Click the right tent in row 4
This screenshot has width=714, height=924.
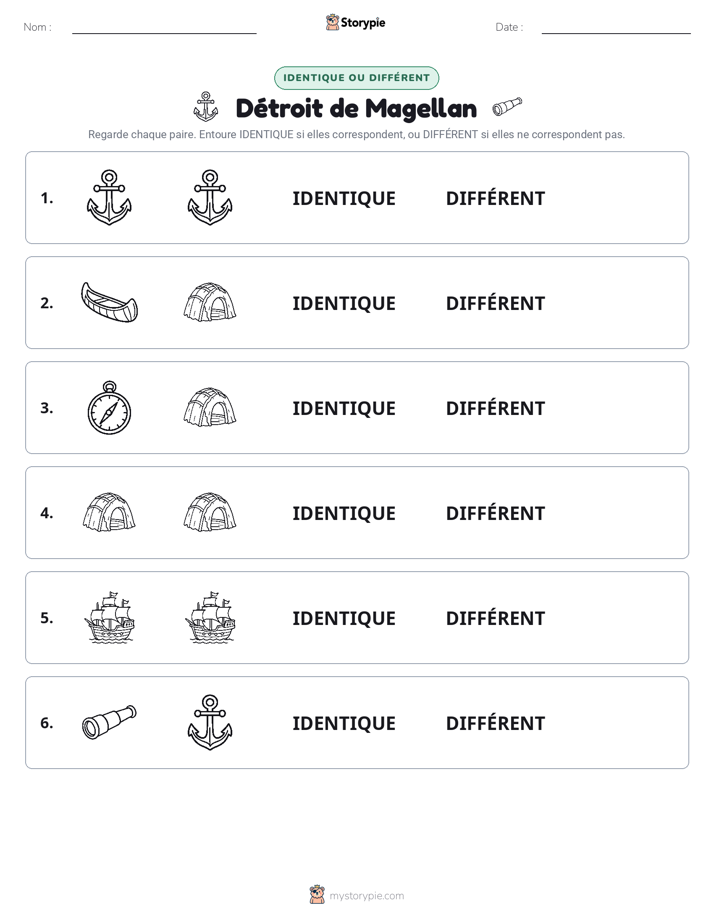pyautogui.click(x=210, y=512)
